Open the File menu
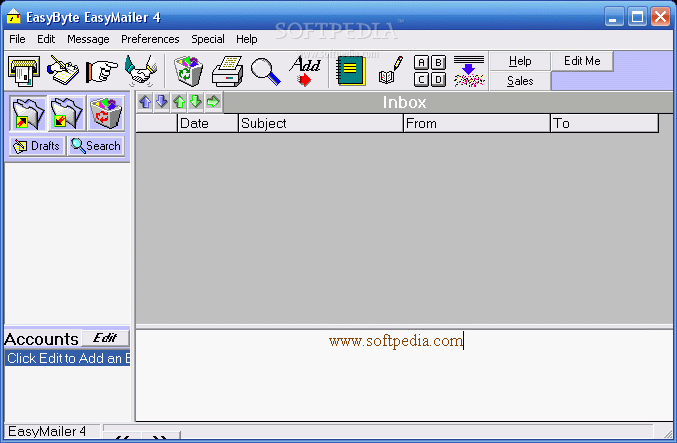This screenshot has width=677, height=443. tap(17, 39)
